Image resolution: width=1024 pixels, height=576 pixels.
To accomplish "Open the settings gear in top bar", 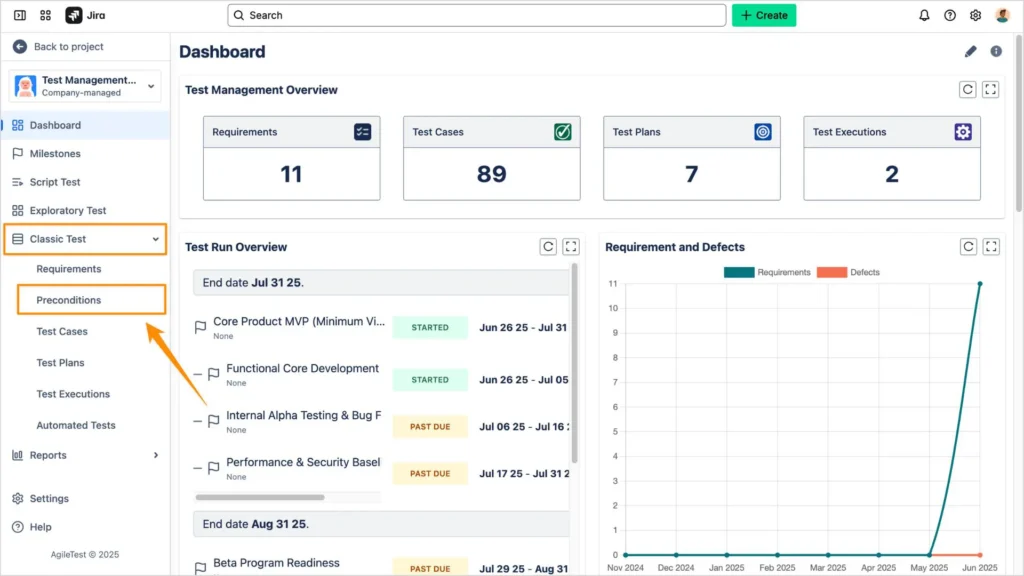I will (x=976, y=15).
